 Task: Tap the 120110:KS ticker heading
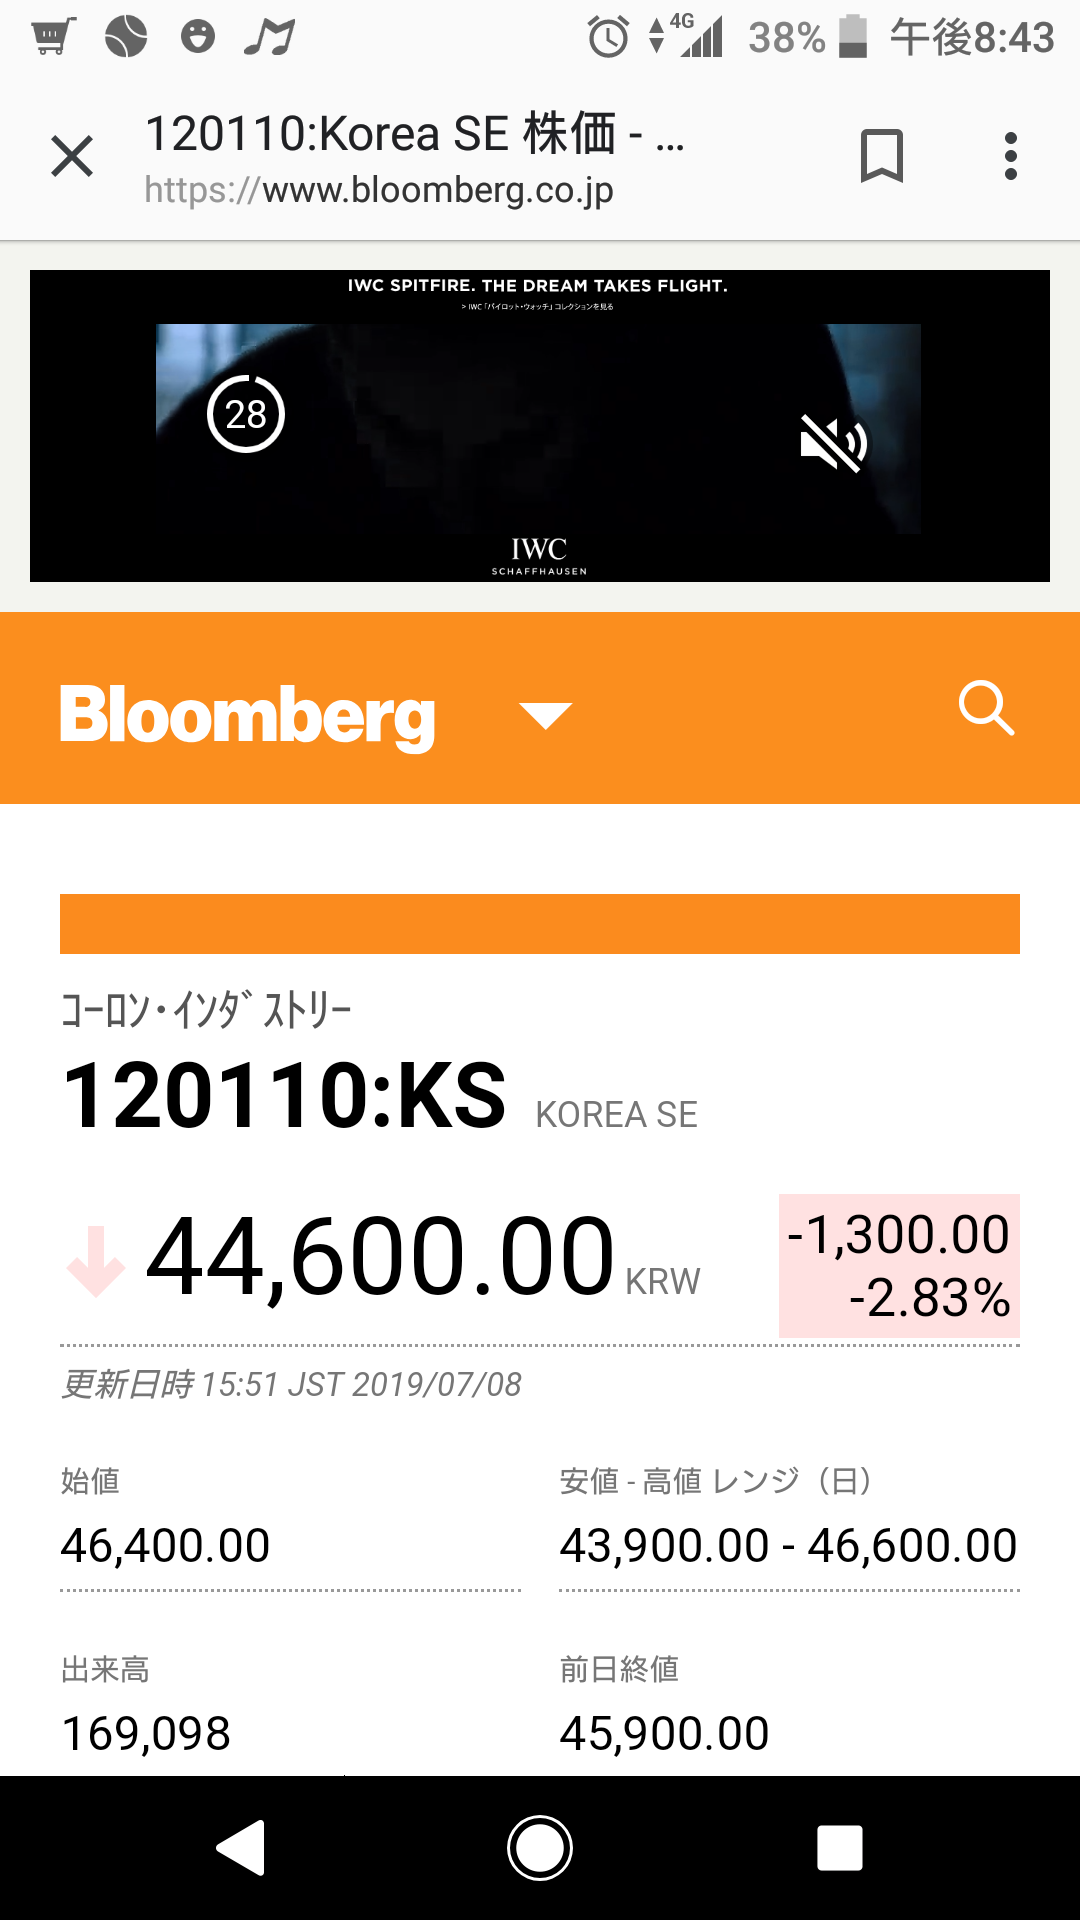tap(285, 1096)
